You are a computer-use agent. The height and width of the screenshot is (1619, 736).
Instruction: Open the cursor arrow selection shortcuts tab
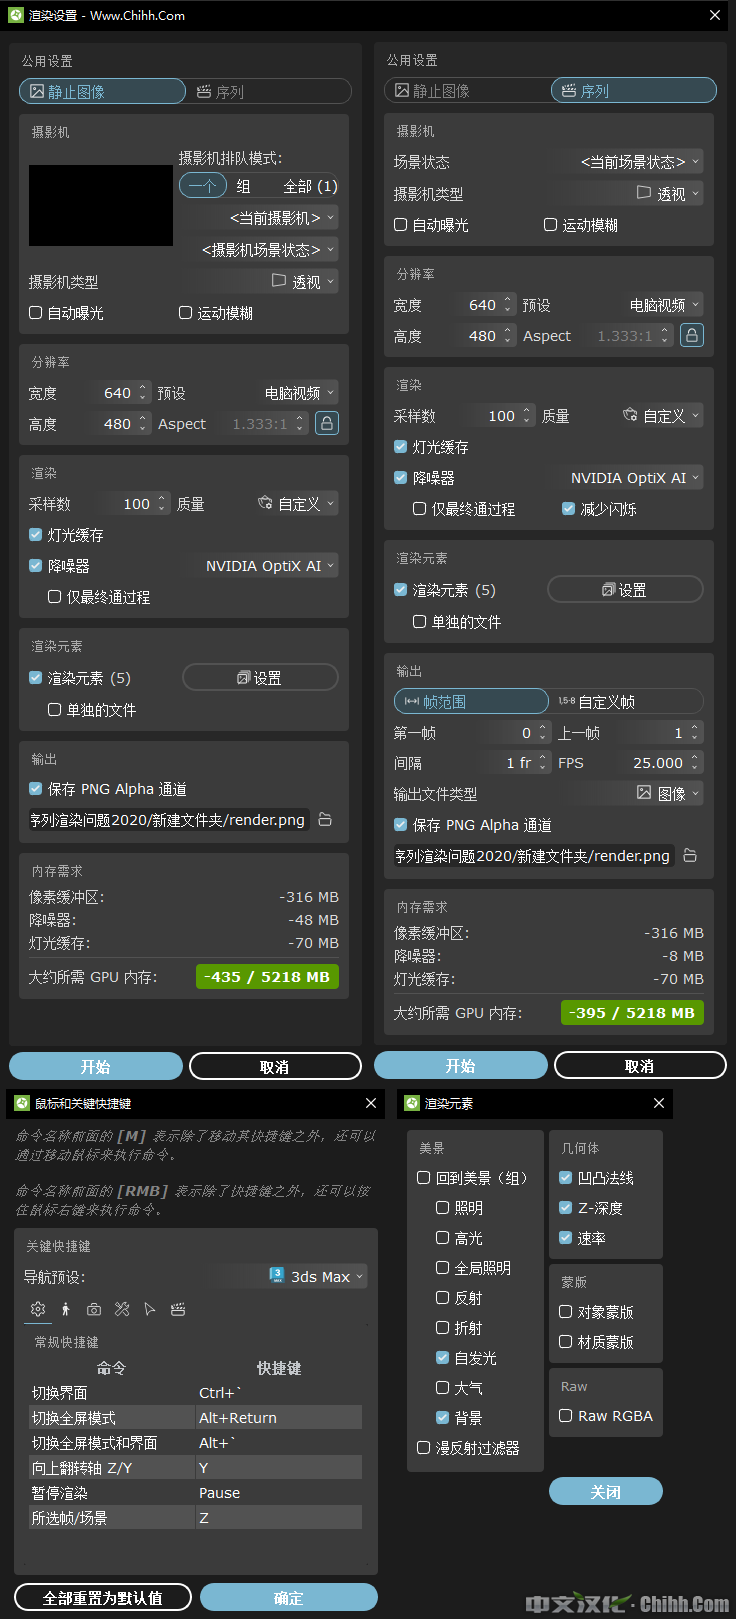click(150, 1309)
